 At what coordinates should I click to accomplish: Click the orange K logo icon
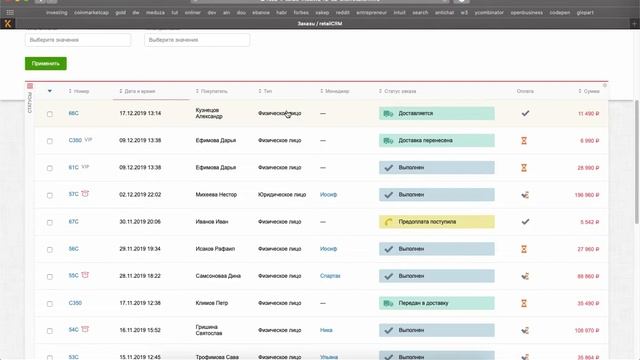pyautogui.click(x=7, y=24)
